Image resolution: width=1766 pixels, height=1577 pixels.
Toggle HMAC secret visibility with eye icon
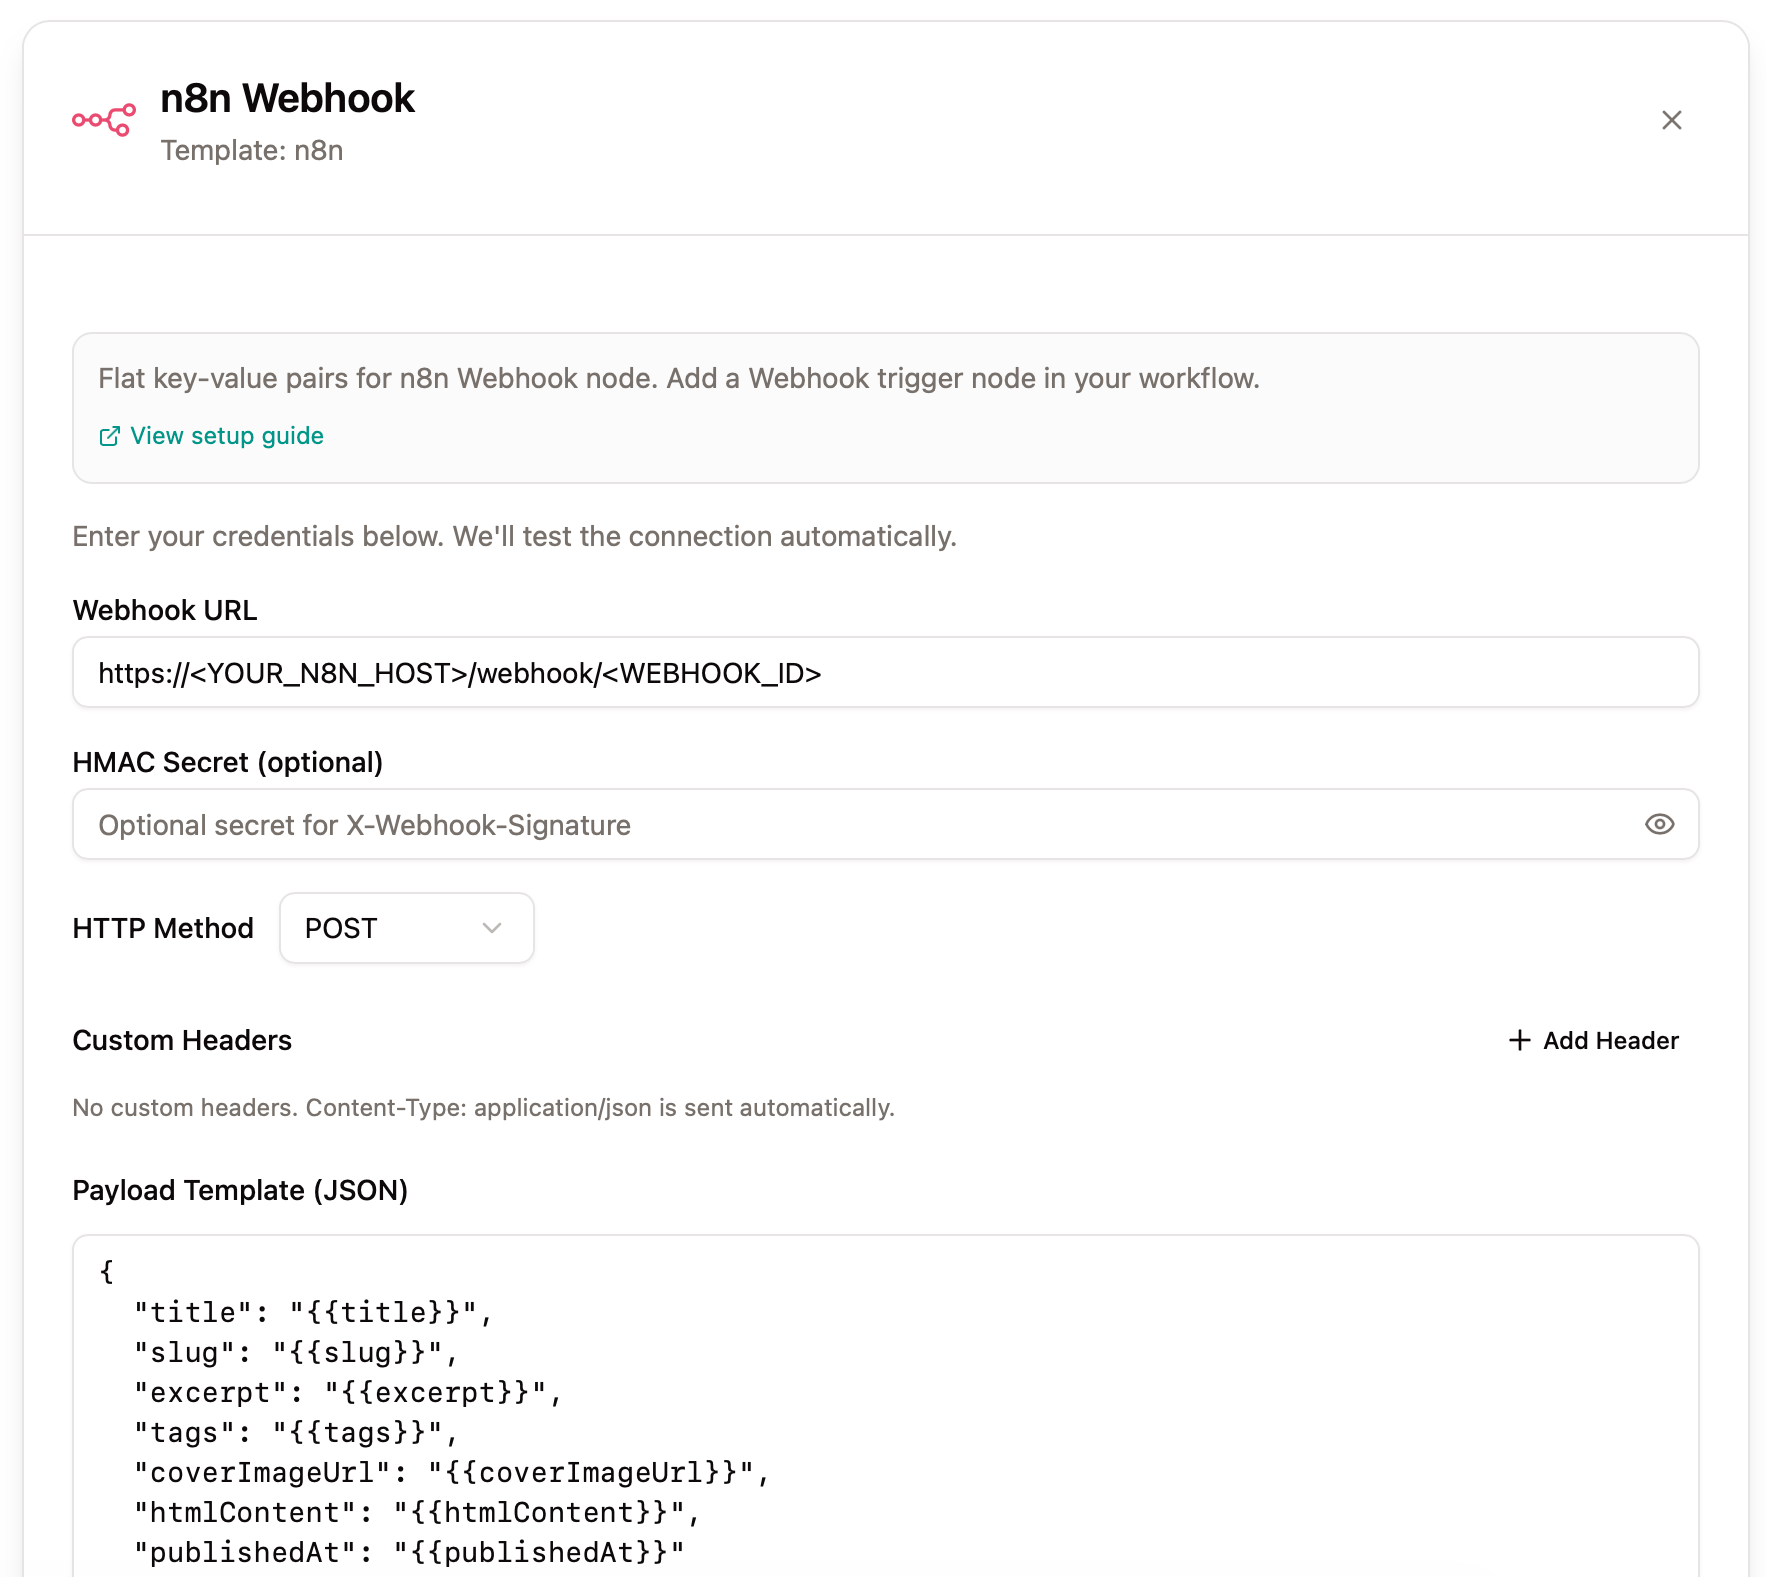[1659, 825]
